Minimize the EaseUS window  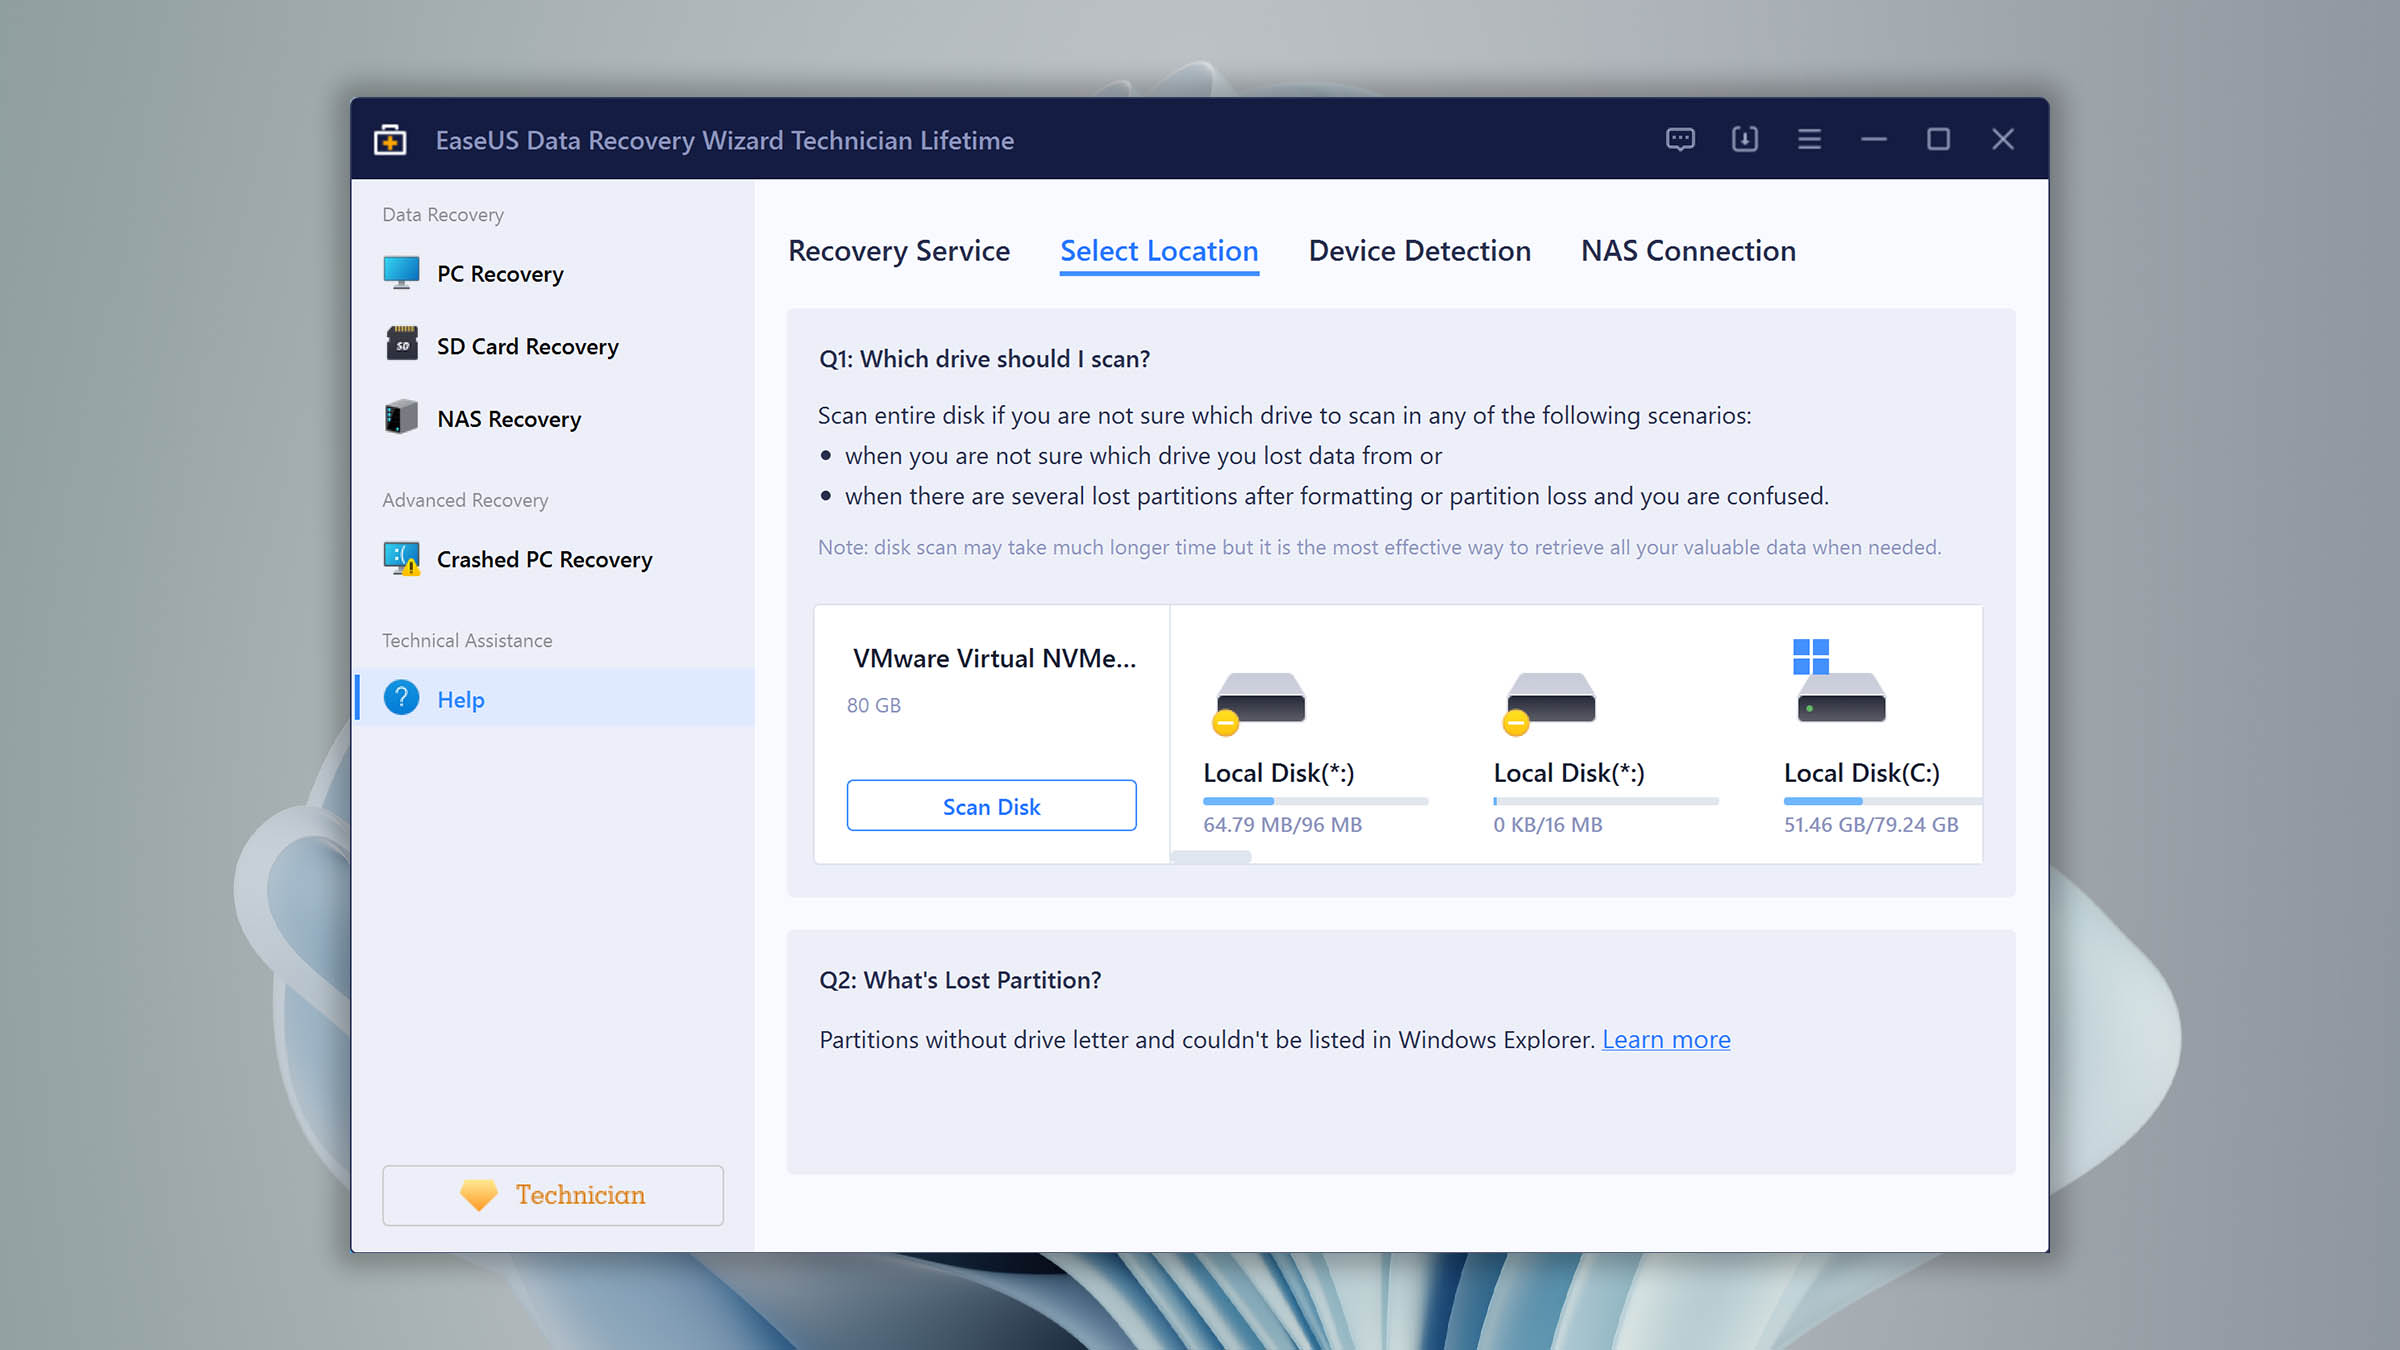pos(1874,140)
